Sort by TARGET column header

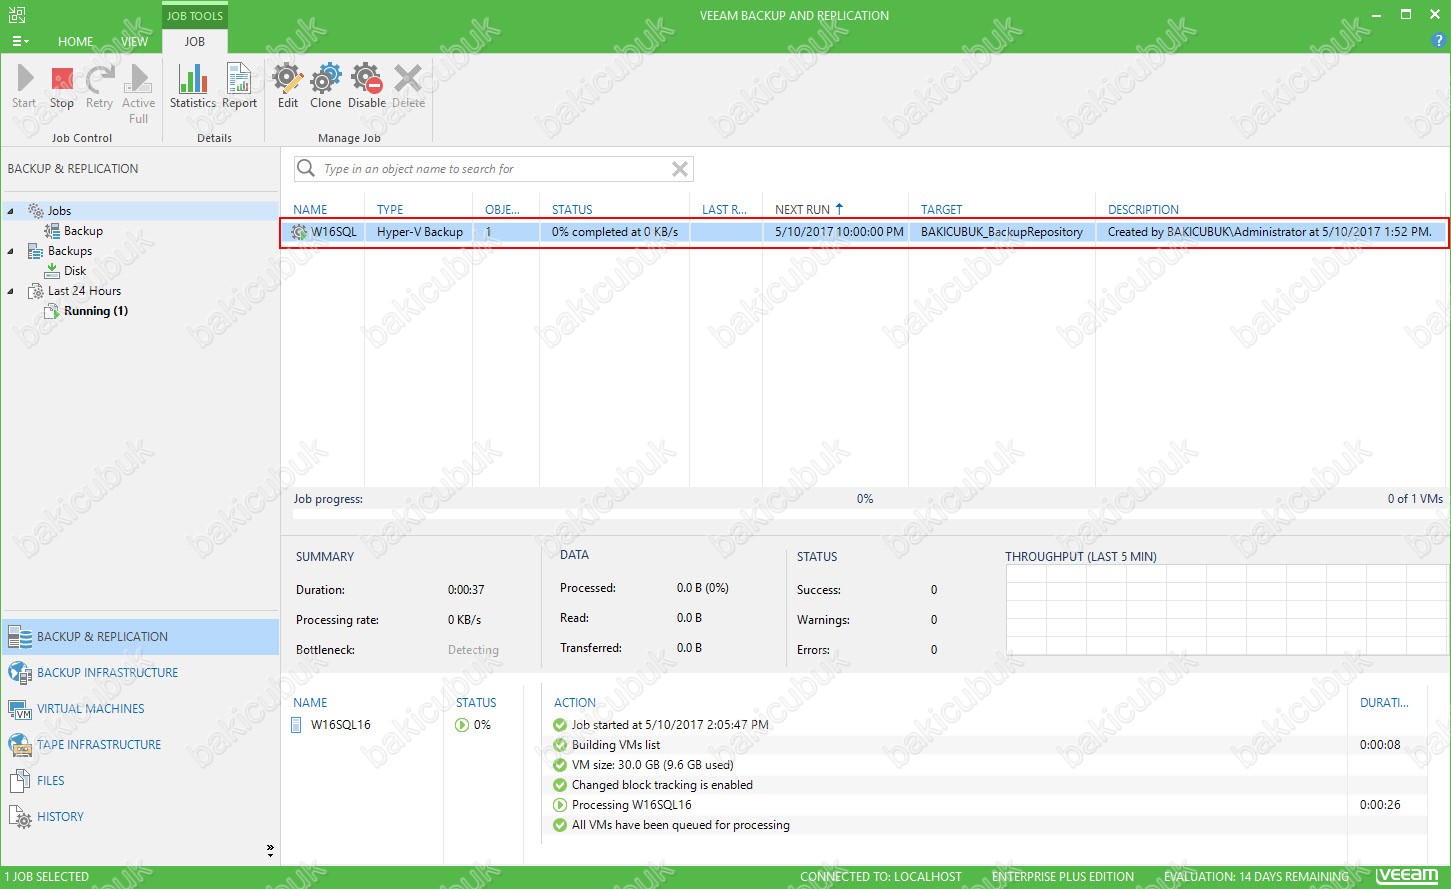pos(941,210)
